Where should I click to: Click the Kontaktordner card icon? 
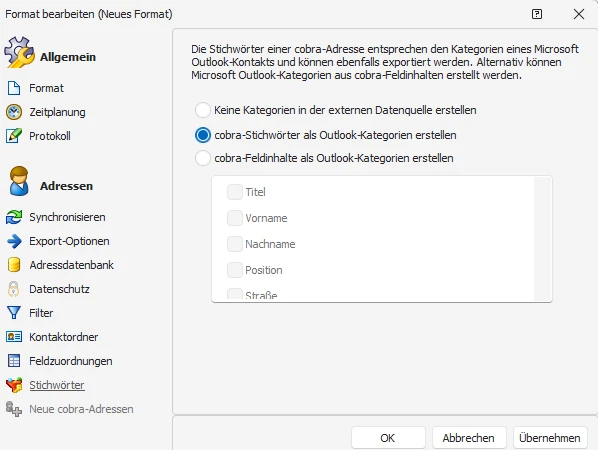point(14,337)
